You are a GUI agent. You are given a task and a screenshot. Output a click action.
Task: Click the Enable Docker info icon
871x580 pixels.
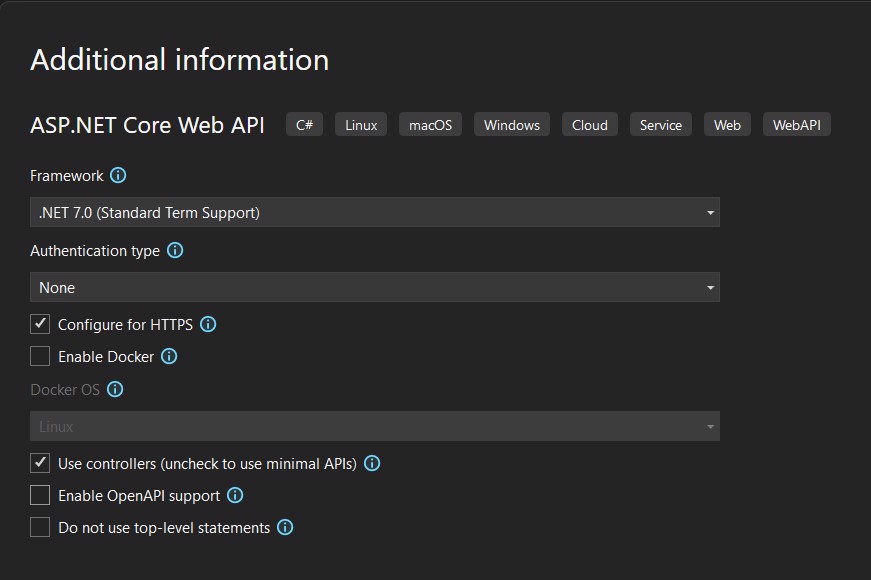point(169,357)
